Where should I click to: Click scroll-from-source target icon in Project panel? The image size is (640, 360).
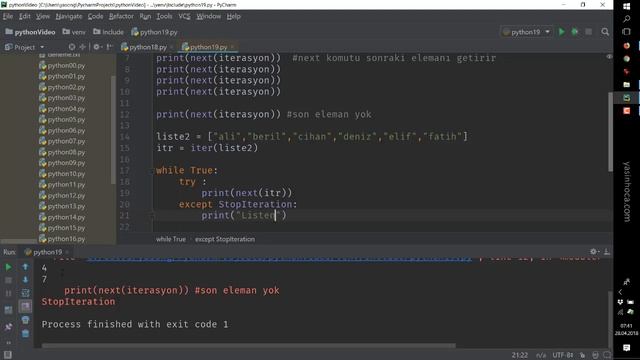pos(72,47)
